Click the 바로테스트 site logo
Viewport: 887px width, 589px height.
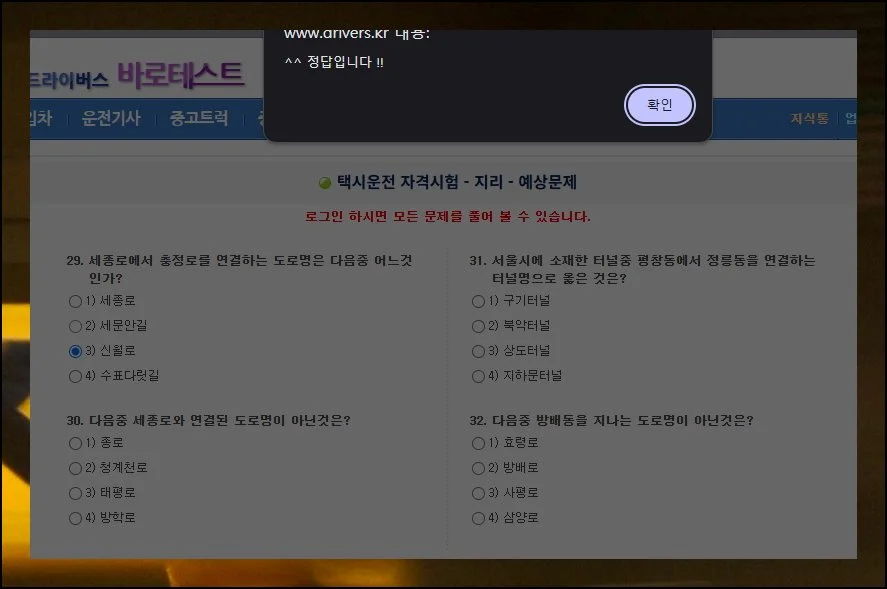(x=180, y=74)
